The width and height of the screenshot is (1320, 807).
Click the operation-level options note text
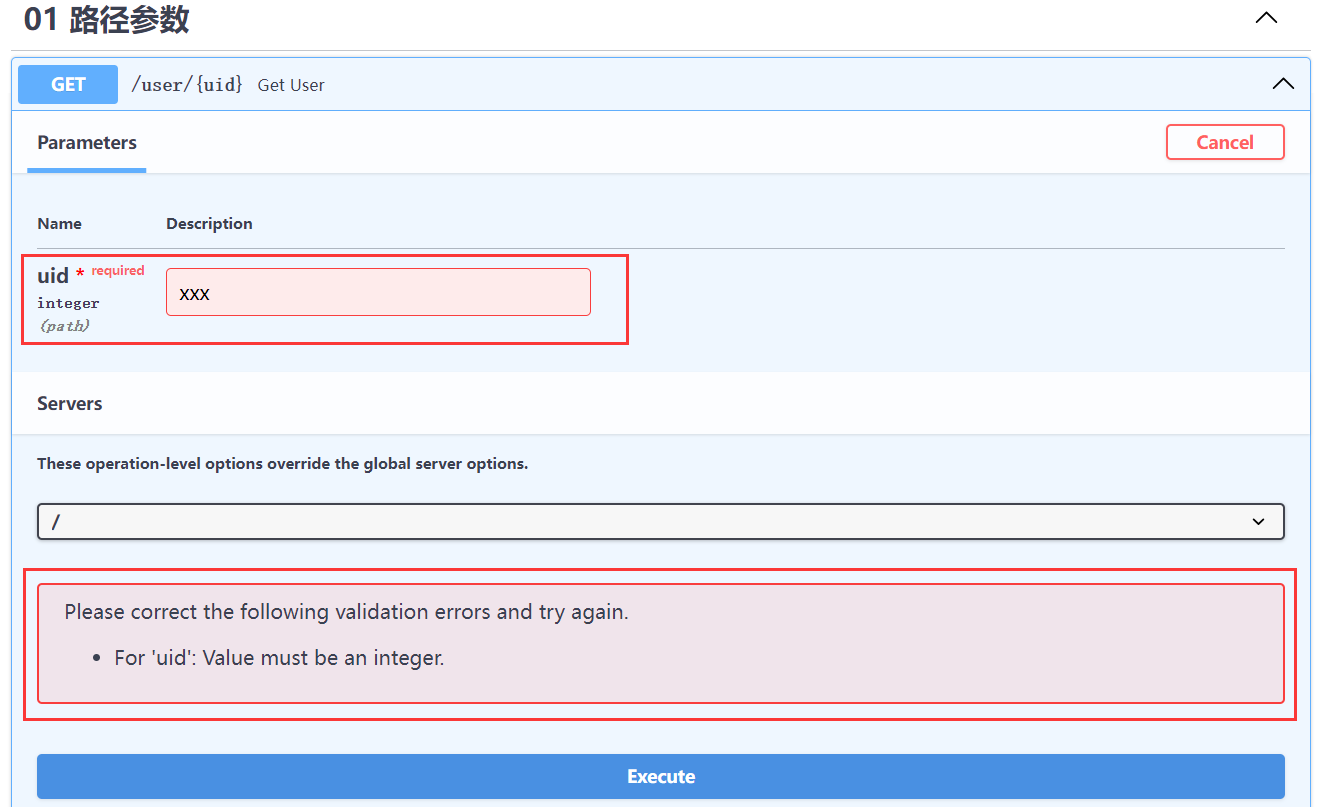click(282, 464)
